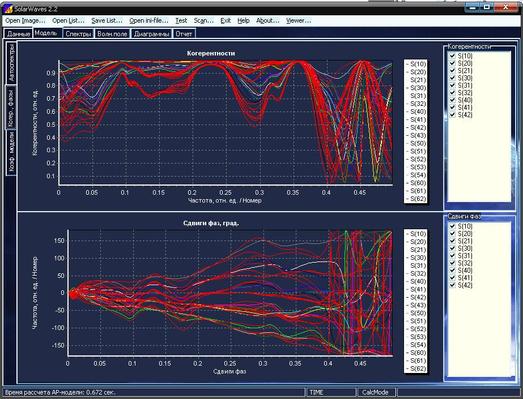
Task: Select the Отчет tab
Action: point(184,34)
